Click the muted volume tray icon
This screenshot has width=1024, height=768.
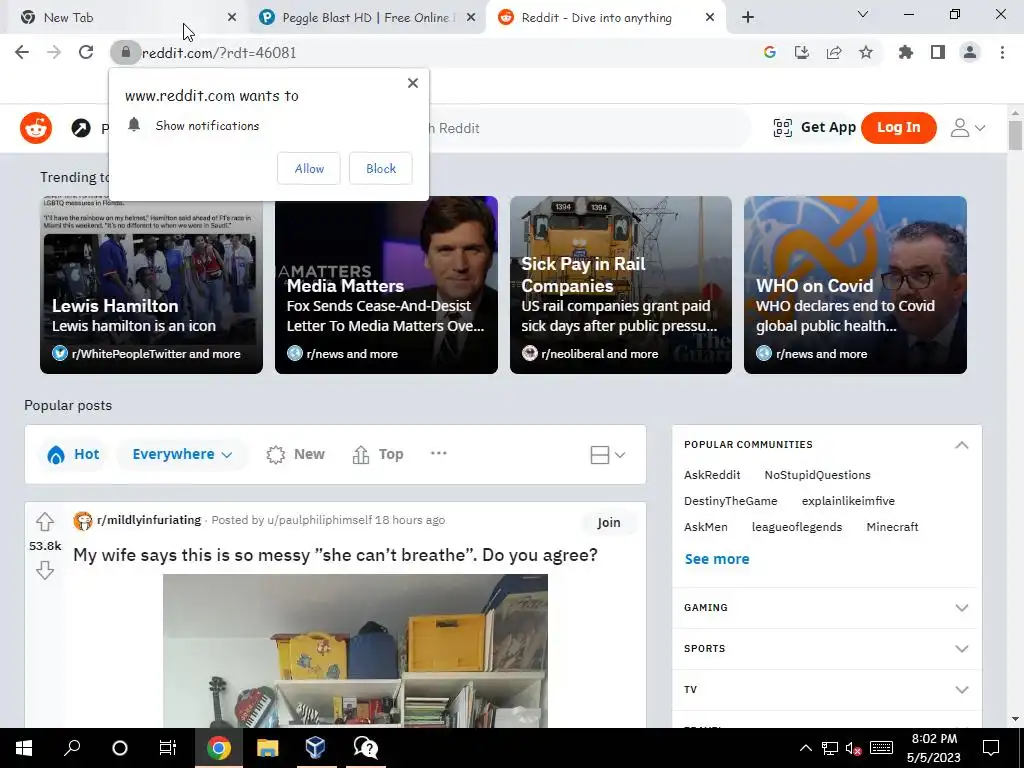click(x=854, y=748)
